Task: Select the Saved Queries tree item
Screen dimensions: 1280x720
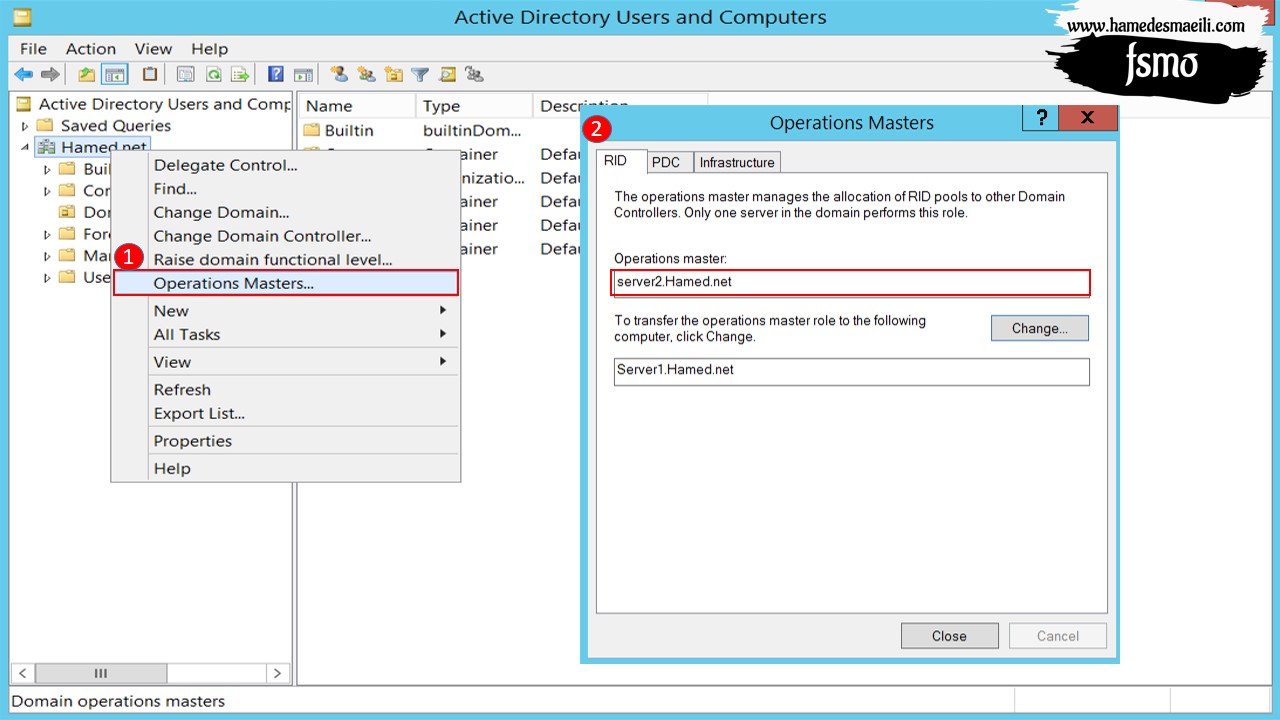Action: tap(116, 126)
